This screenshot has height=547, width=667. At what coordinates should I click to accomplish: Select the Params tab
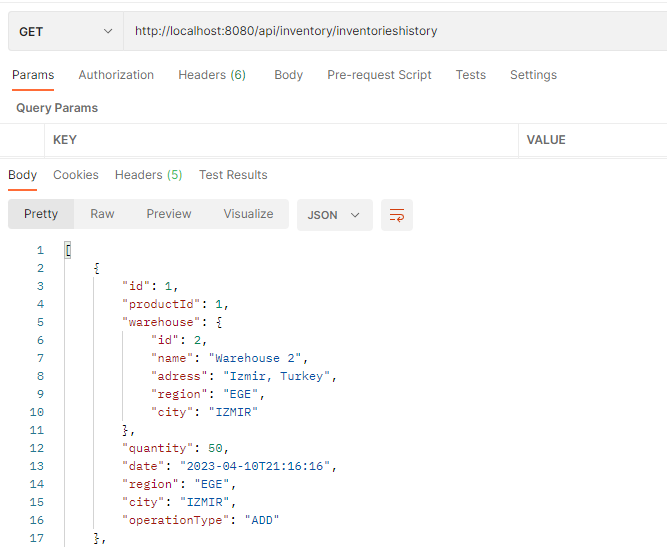point(33,75)
